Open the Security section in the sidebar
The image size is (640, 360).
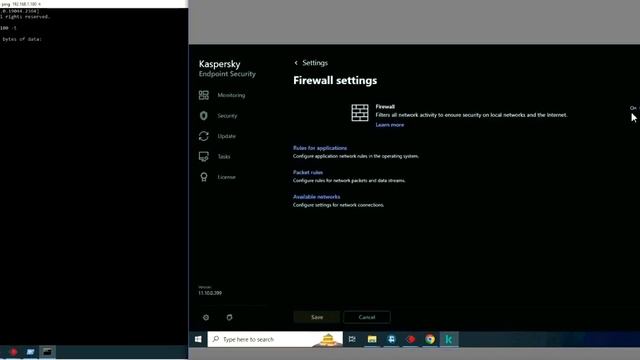[x=218, y=116]
